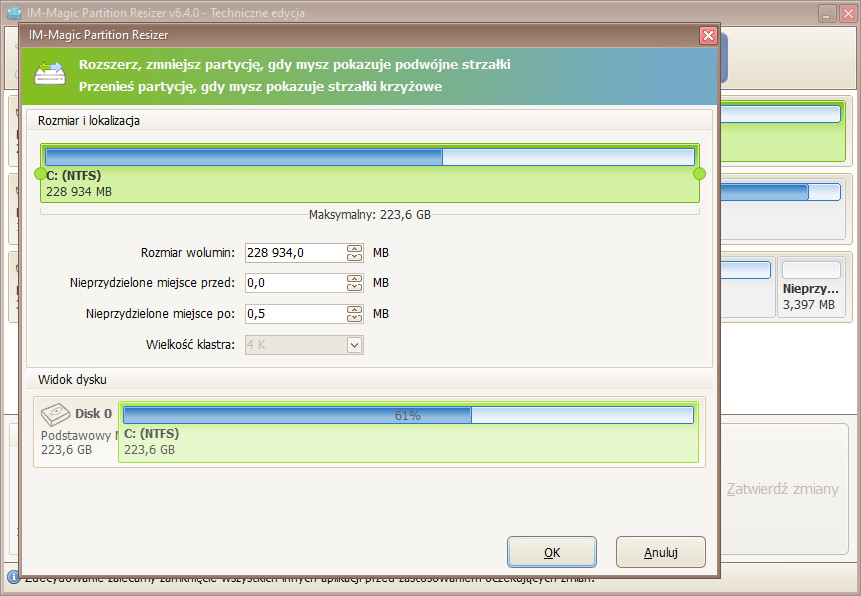The image size is (861, 596).
Task: Click the right green resize handle
Action: [699, 174]
